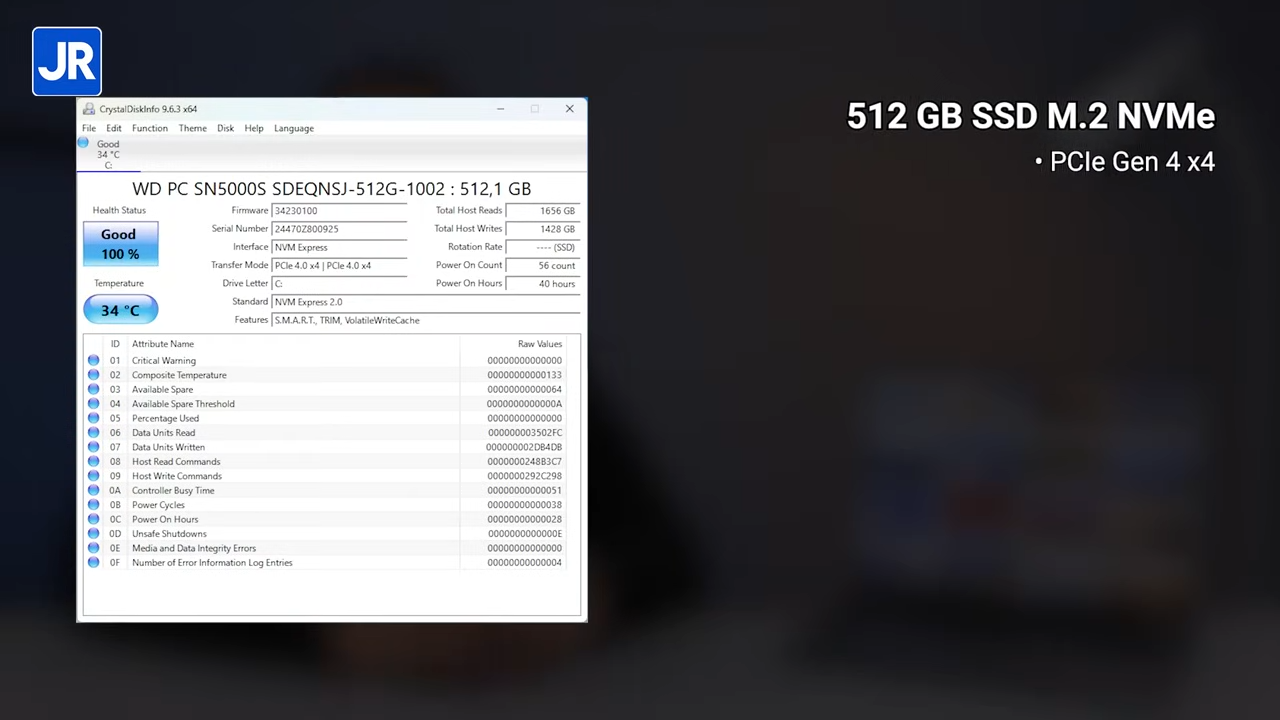The width and height of the screenshot is (1280, 720).
Task: Click the 34 °C temperature button
Action: pos(119,310)
